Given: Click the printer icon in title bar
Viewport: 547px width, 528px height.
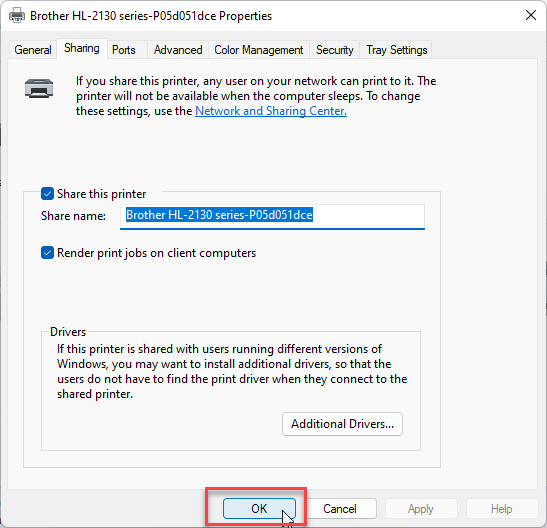Looking at the screenshot, I should [17, 16].
